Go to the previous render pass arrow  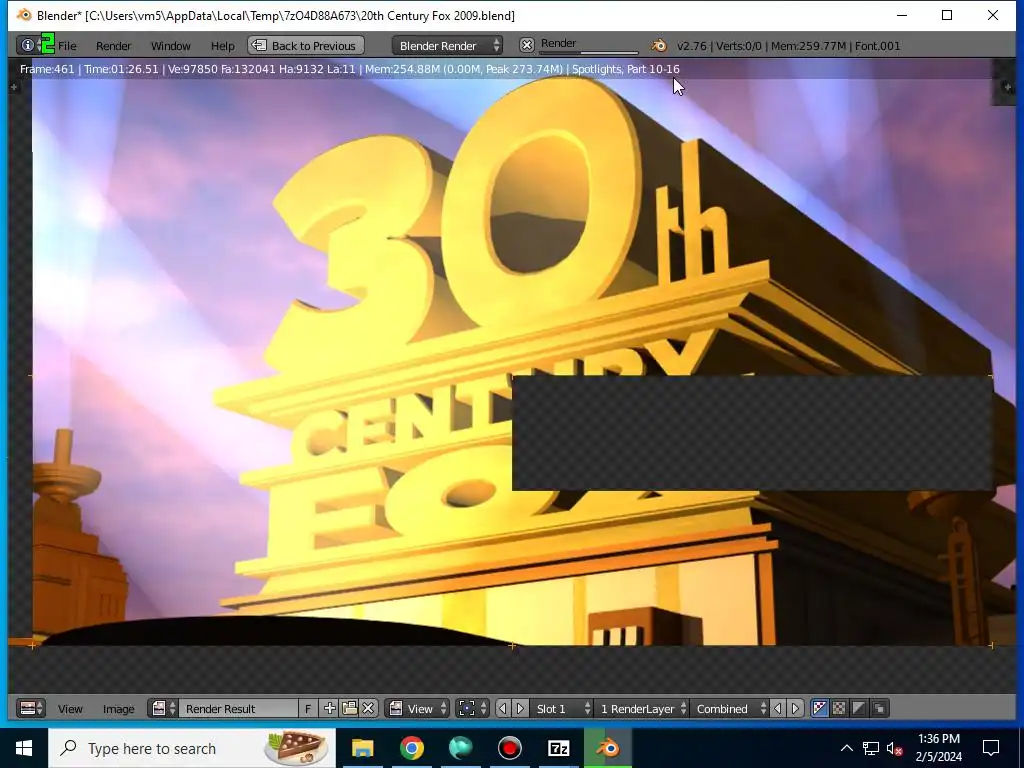click(x=778, y=709)
